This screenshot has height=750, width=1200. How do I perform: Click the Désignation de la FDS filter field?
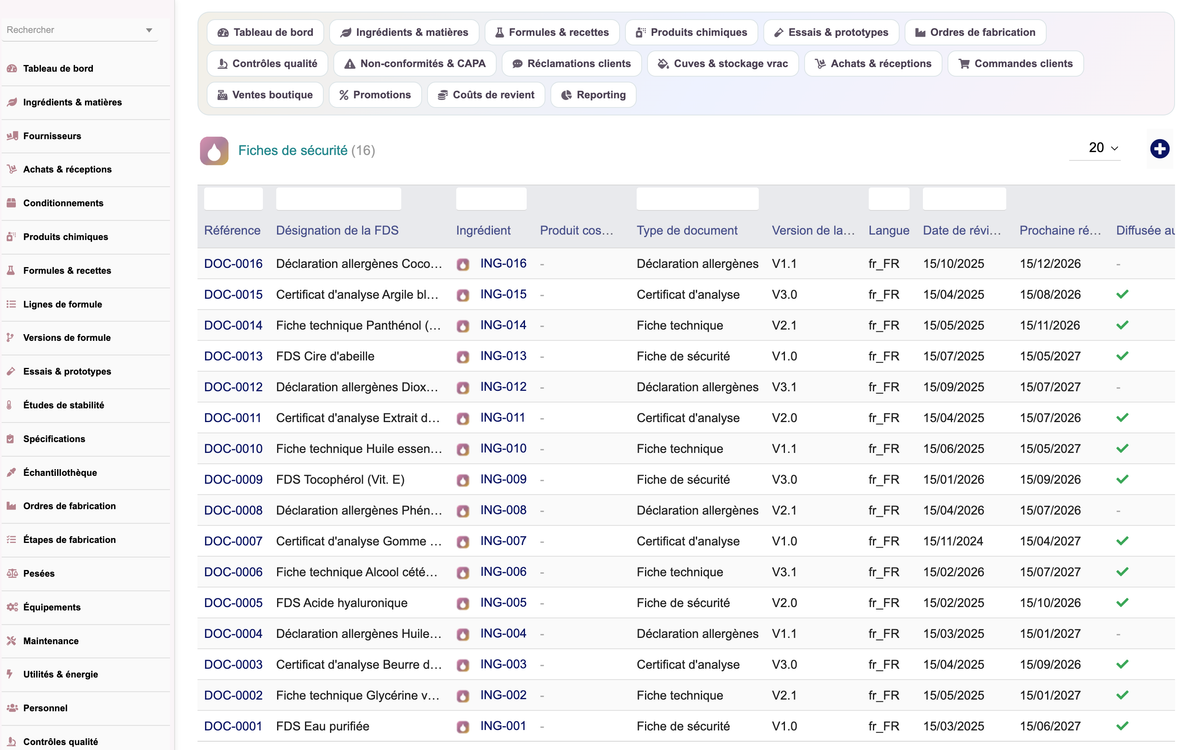(x=338, y=198)
